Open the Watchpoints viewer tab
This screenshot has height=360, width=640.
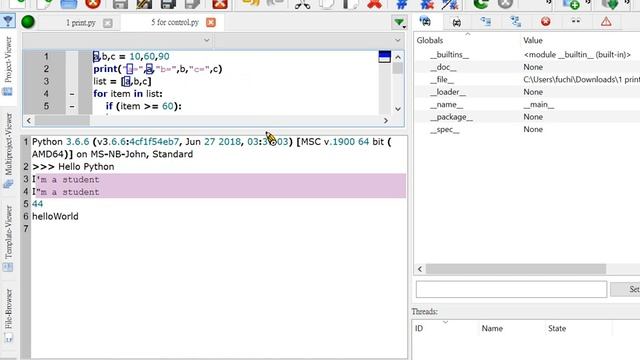[x=576, y=21]
